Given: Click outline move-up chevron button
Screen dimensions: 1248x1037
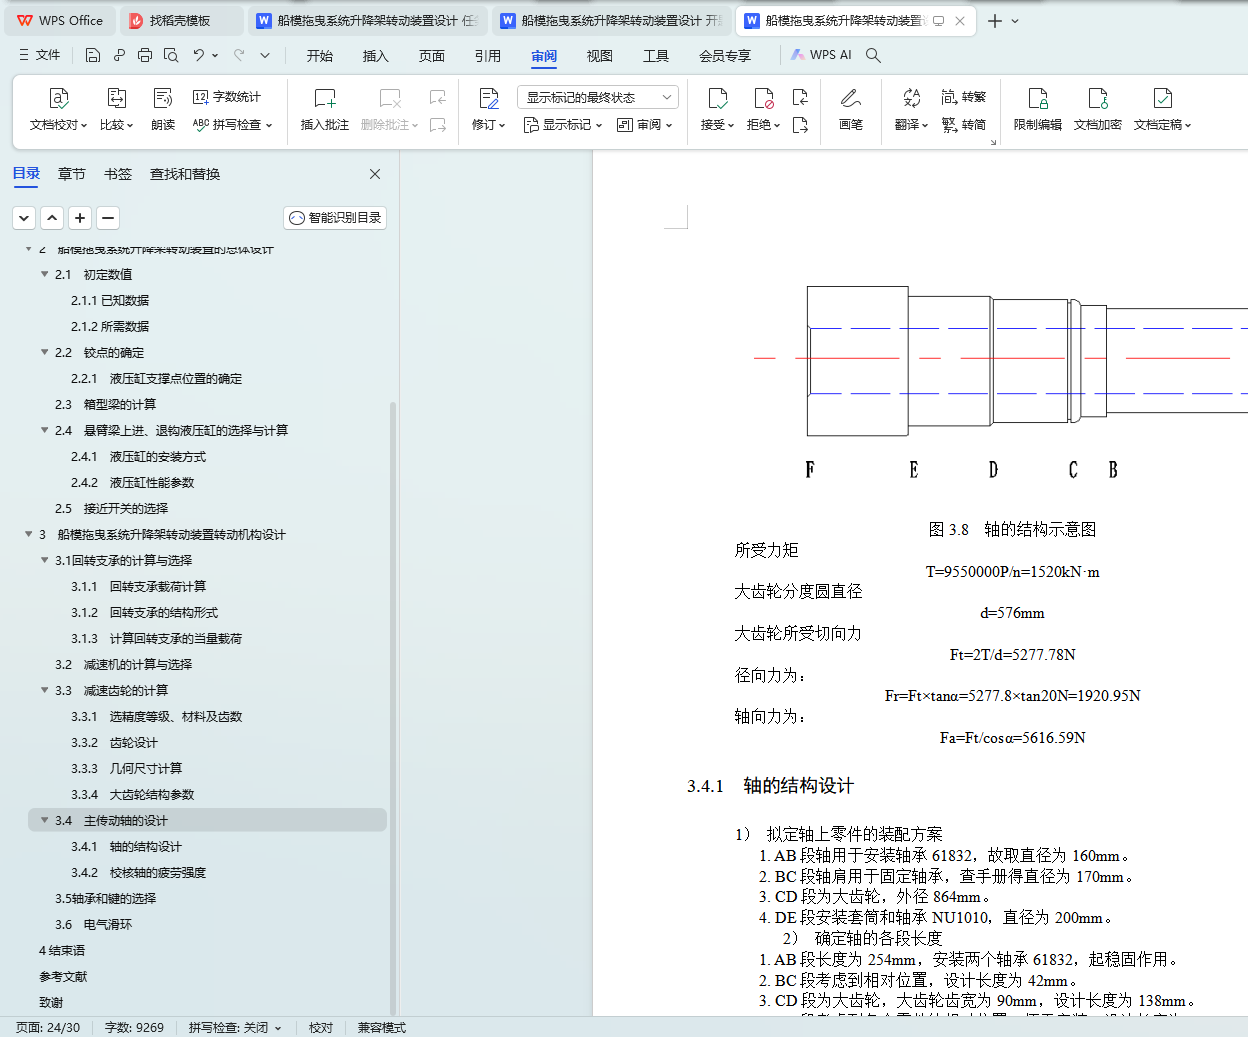Looking at the screenshot, I should [52, 218].
